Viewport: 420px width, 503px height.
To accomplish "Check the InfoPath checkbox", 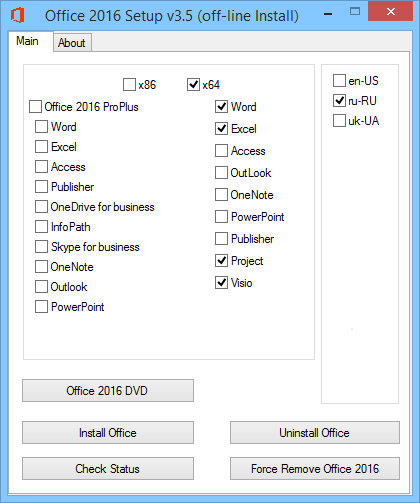I will coord(41,227).
